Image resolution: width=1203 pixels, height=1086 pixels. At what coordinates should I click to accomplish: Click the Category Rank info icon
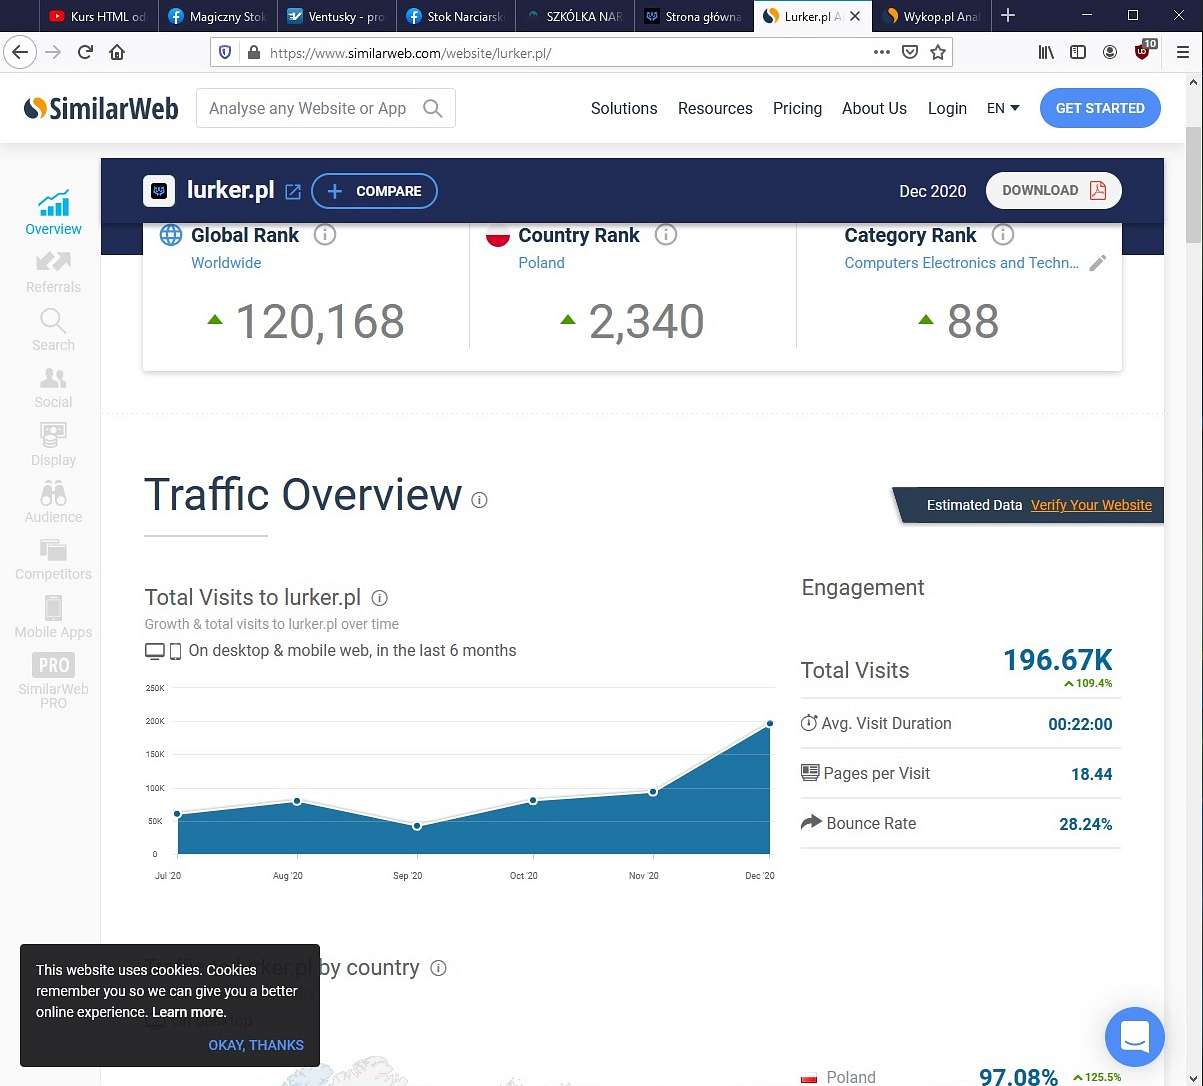click(x=1003, y=235)
